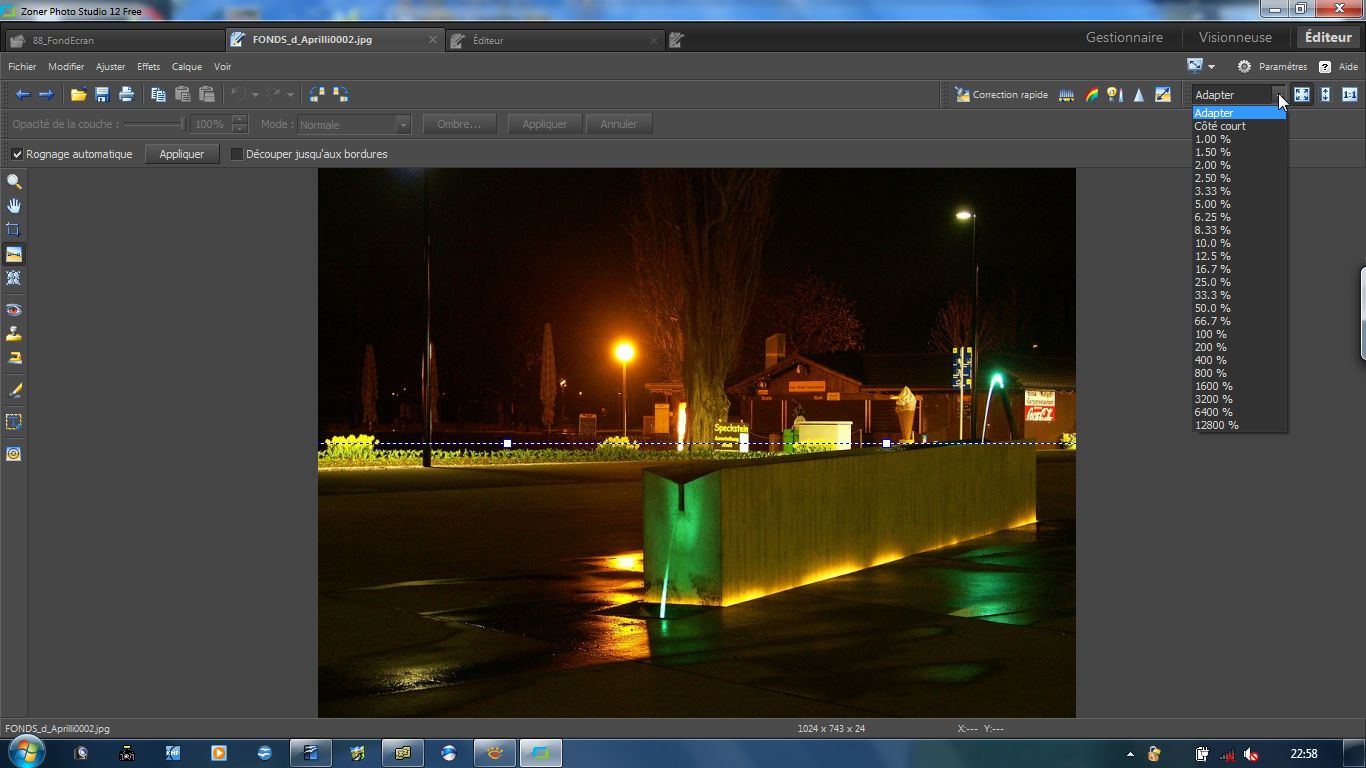Select Côté court in zoom list

pos(1220,126)
